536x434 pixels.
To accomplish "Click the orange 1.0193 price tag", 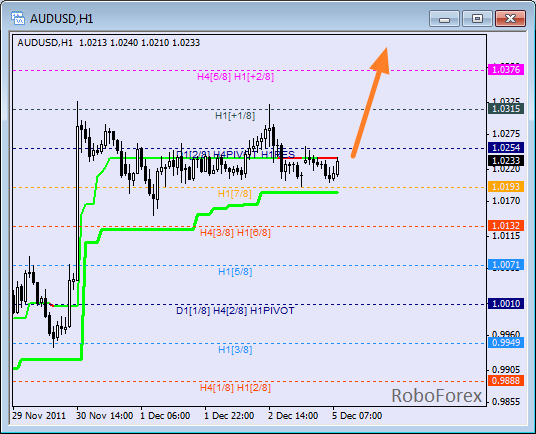I will (506, 187).
